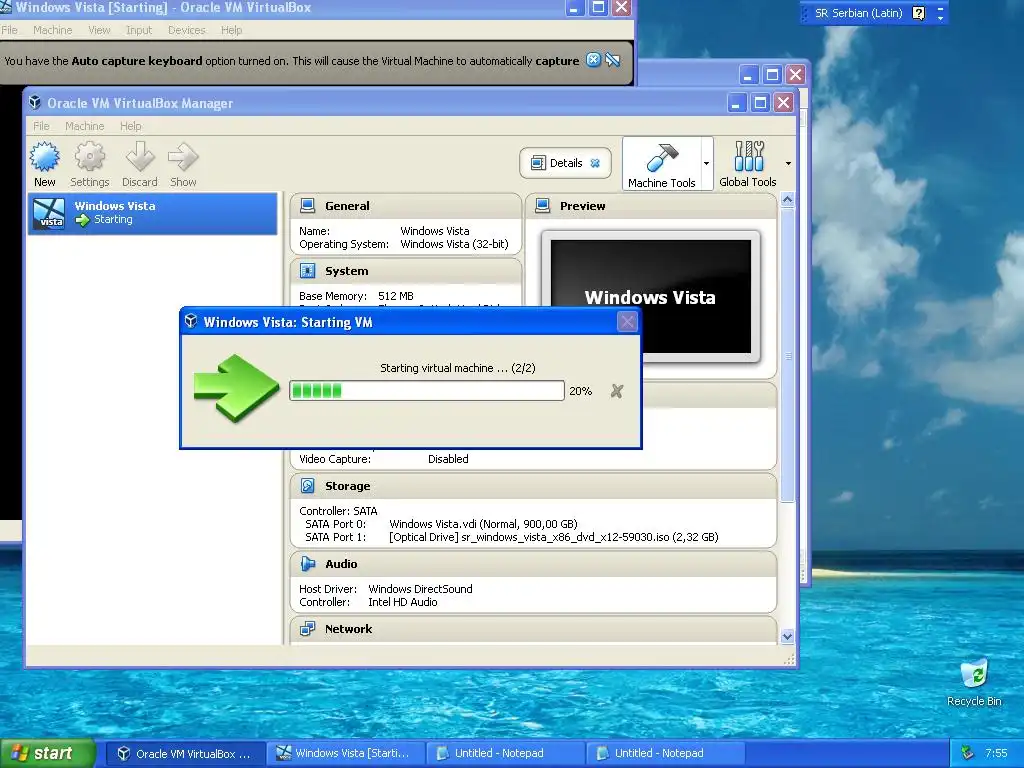Viewport: 1024px width, 768px height.
Task: Click the Vista OS icon in machine list
Action: pyautogui.click(x=50, y=214)
